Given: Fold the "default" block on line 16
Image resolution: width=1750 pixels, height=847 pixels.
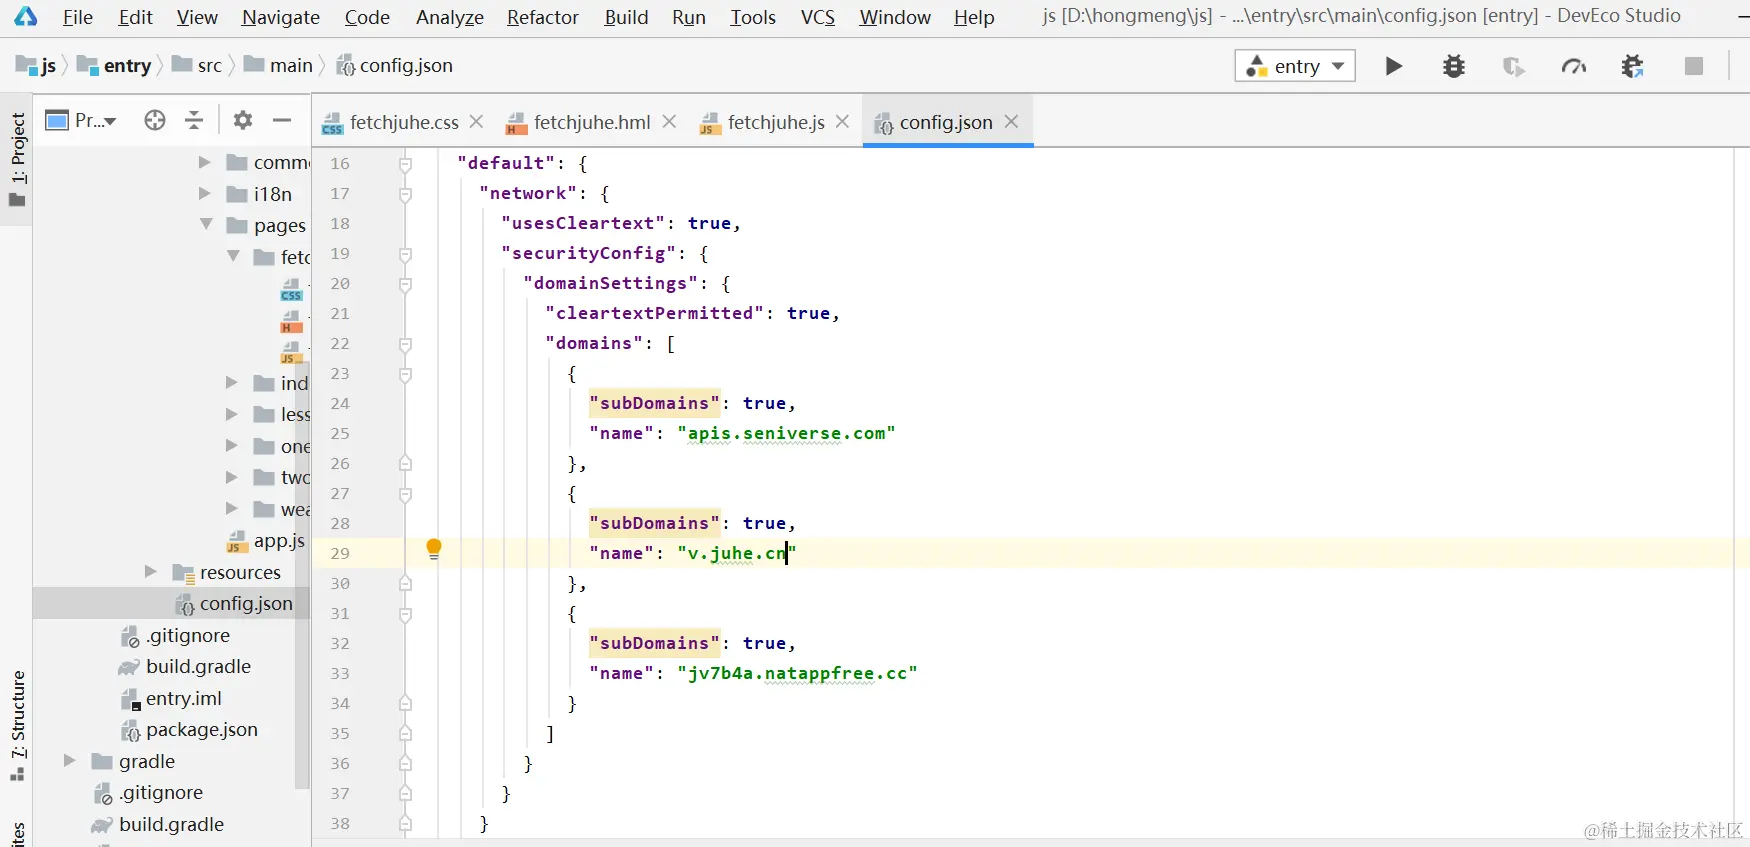Looking at the screenshot, I should pyautogui.click(x=405, y=164).
